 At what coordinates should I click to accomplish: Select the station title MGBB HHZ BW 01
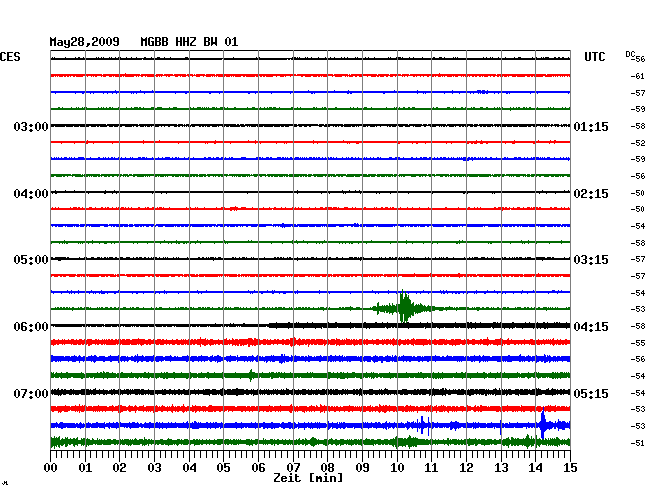click(x=189, y=42)
